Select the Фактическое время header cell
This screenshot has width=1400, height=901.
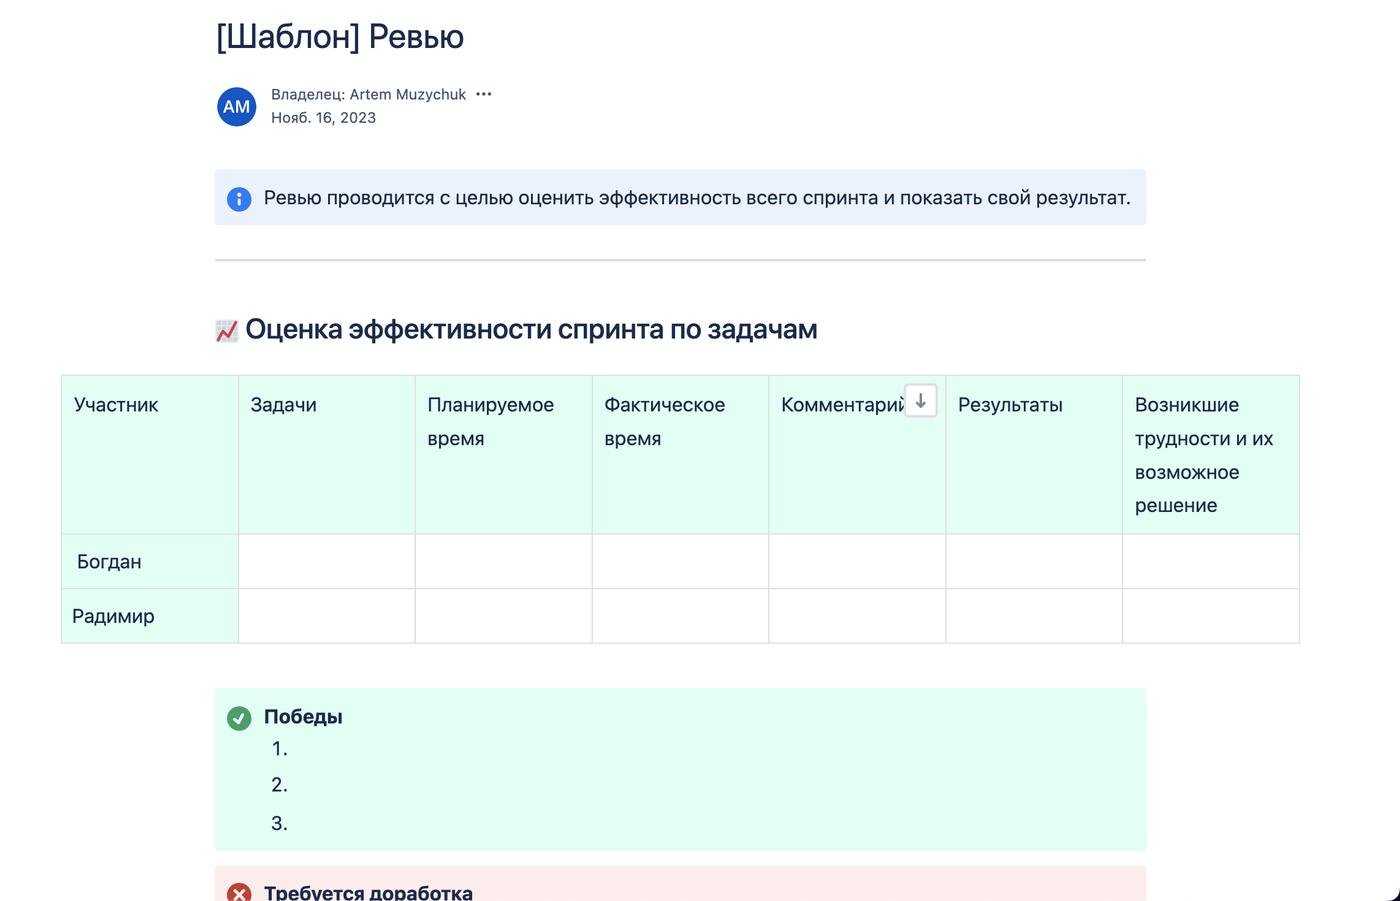pos(680,454)
